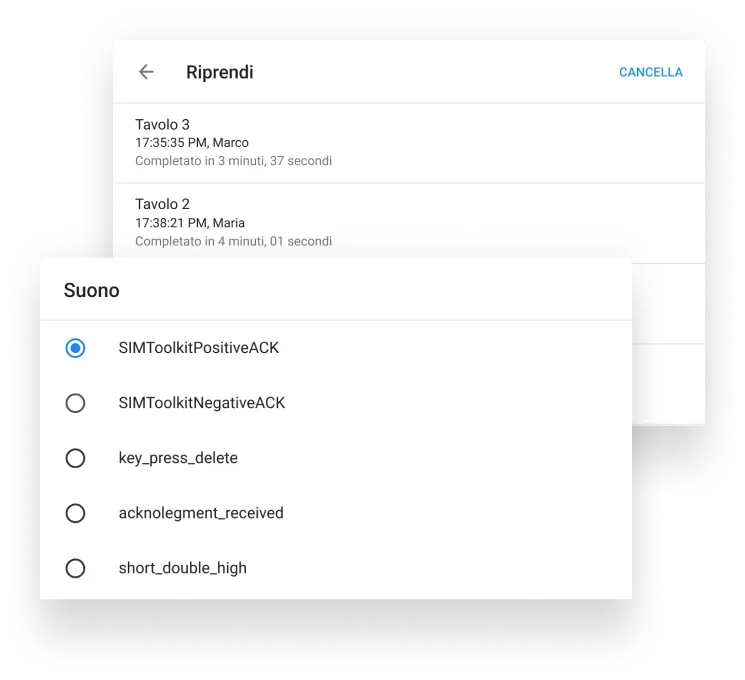
Task: Pick the short_double_high radio button
Action: pyautogui.click(x=75, y=568)
